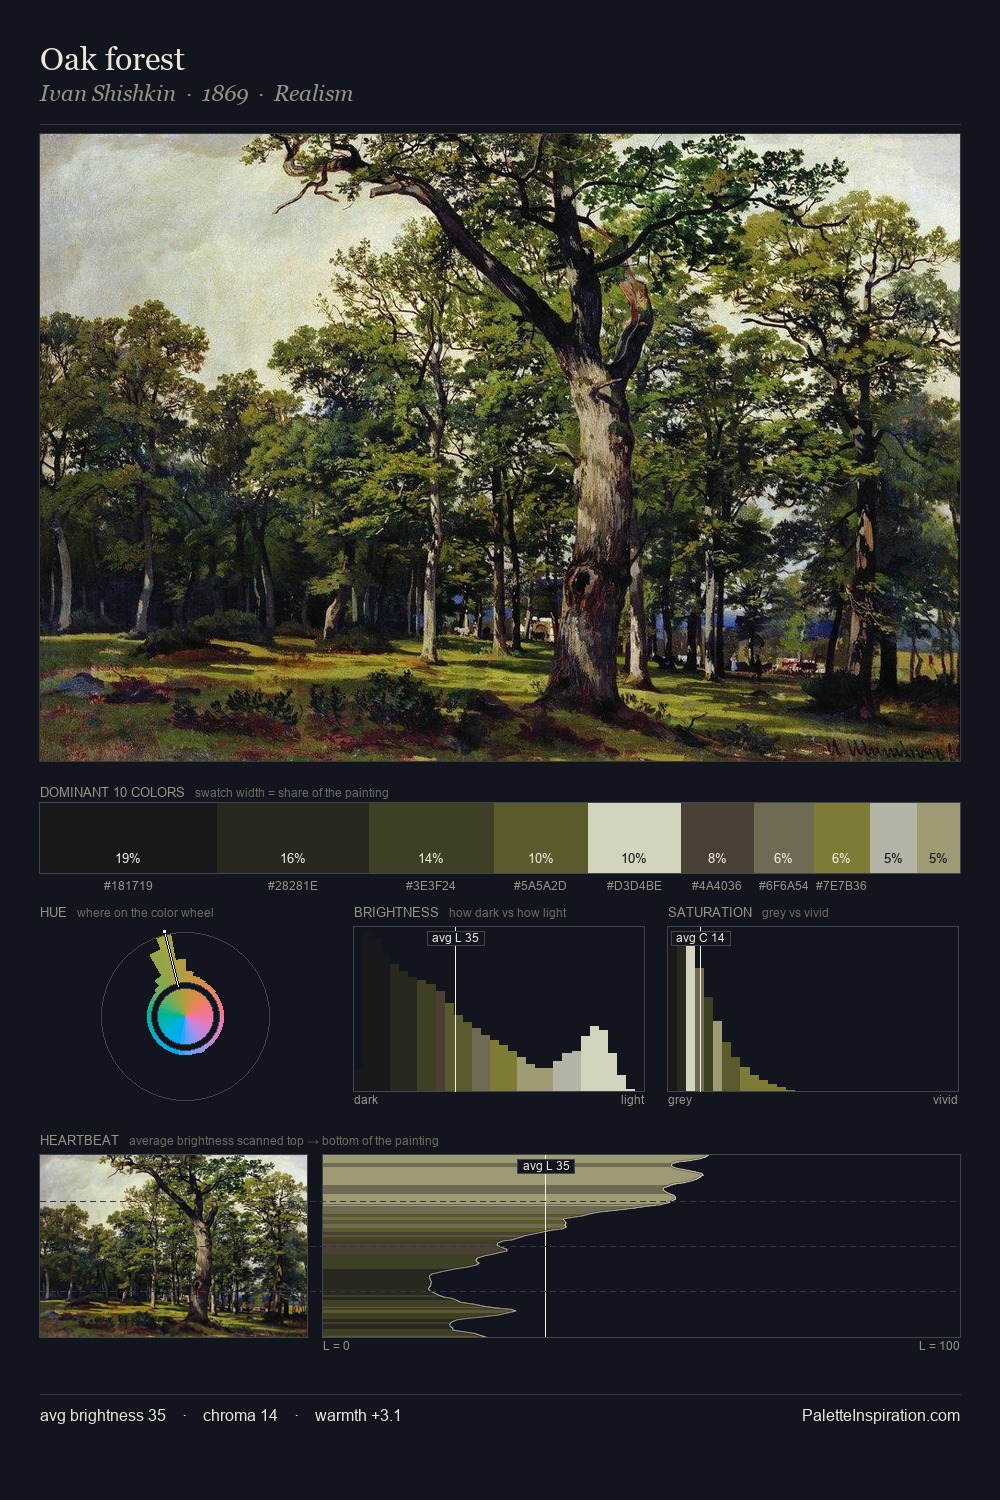Click the #28281E hex label
Viewport: 1000px width, 1500px height.
point(293,886)
